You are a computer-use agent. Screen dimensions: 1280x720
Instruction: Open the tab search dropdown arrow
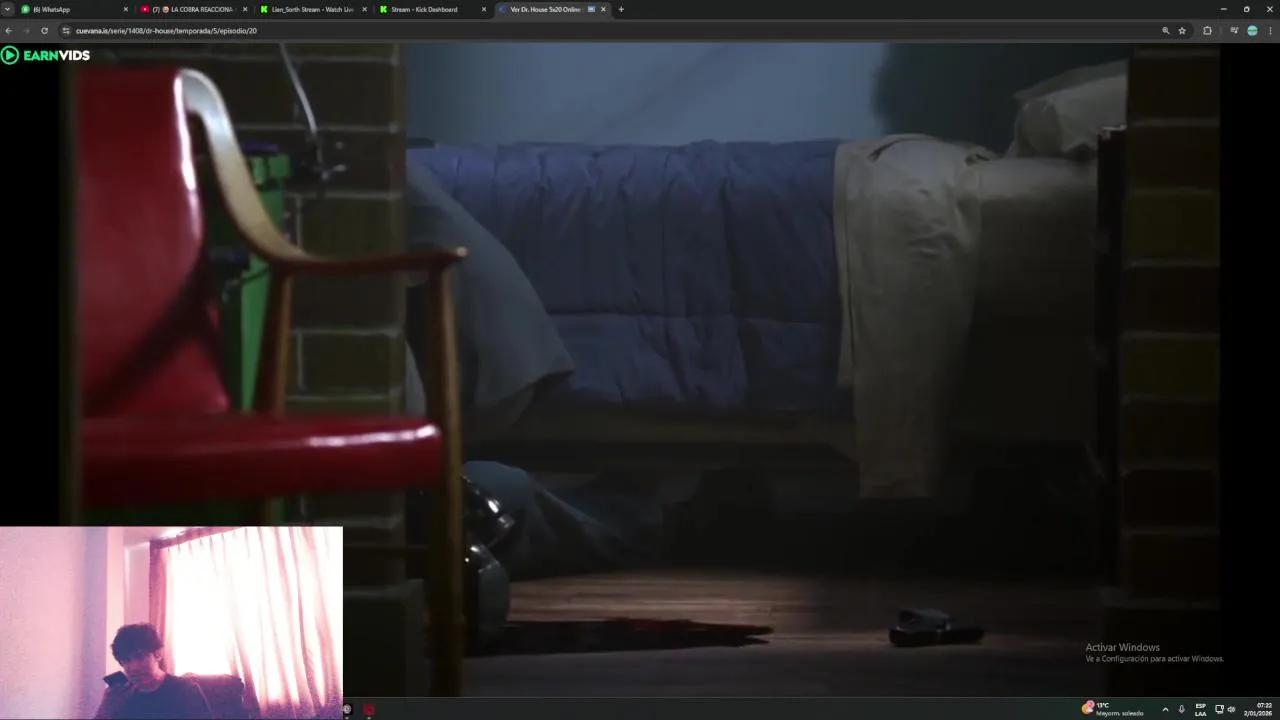point(7,9)
